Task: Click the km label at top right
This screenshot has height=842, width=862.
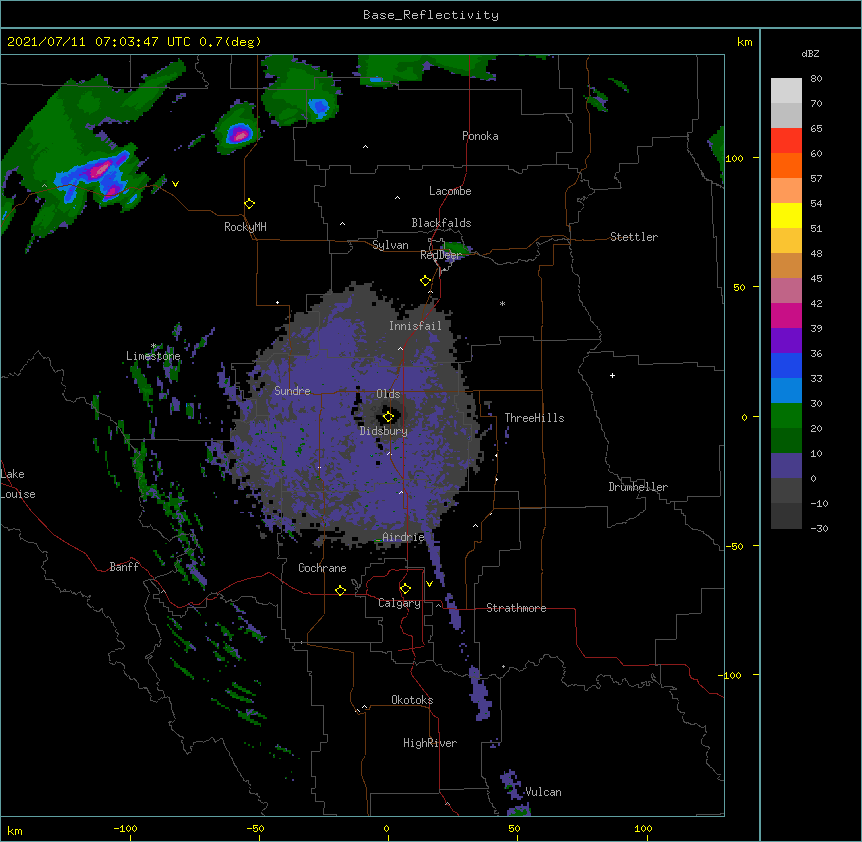Action: pos(744,42)
